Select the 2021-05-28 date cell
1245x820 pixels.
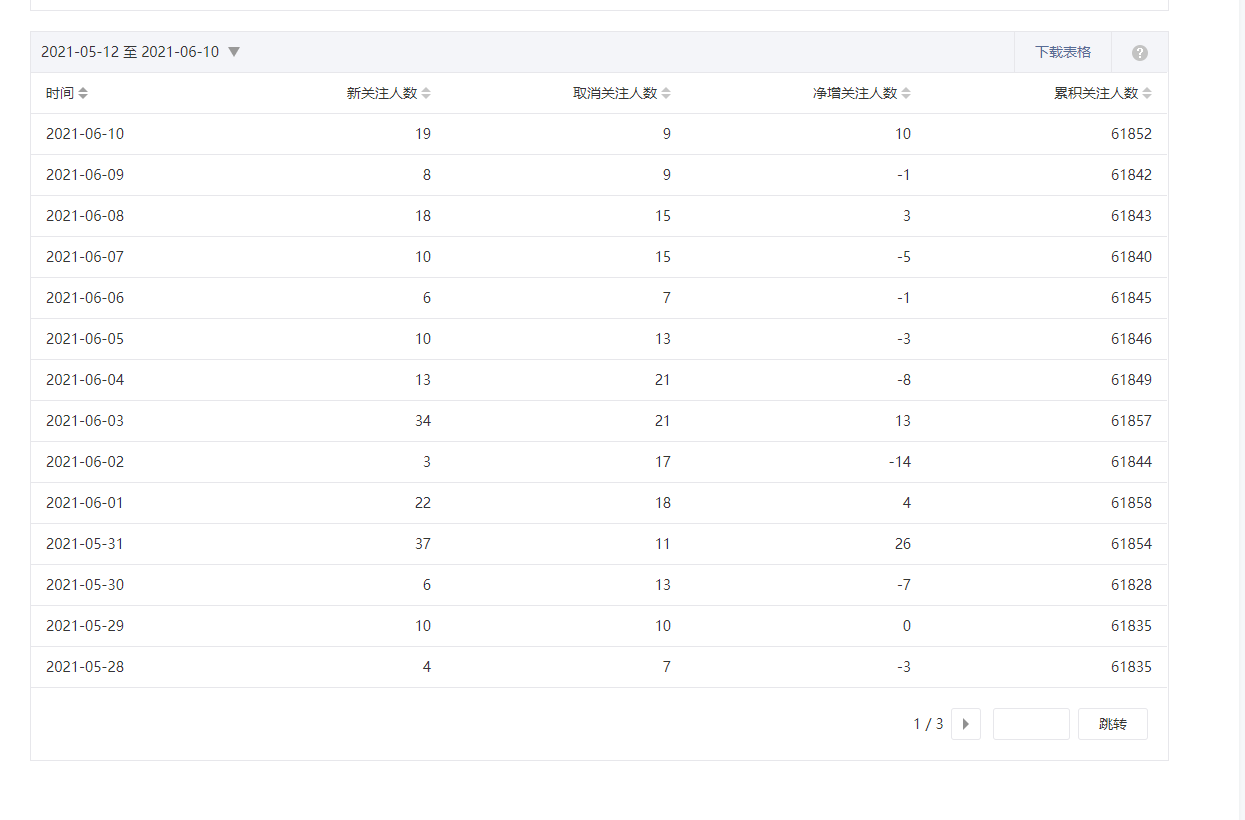(x=85, y=667)
